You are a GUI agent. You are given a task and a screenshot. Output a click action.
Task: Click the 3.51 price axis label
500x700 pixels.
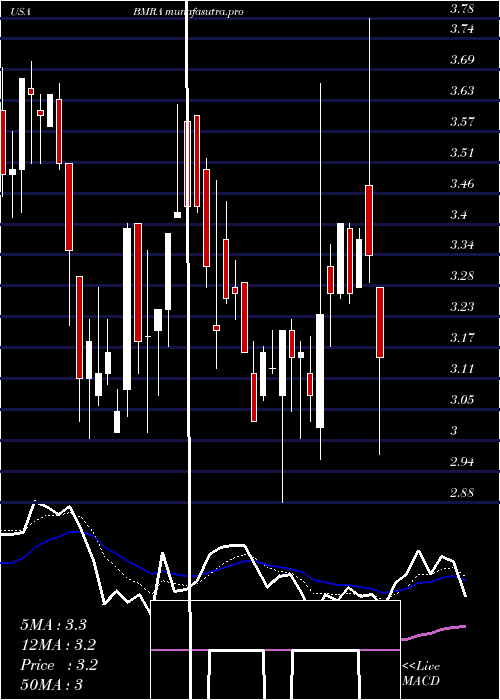click(462, 153)
